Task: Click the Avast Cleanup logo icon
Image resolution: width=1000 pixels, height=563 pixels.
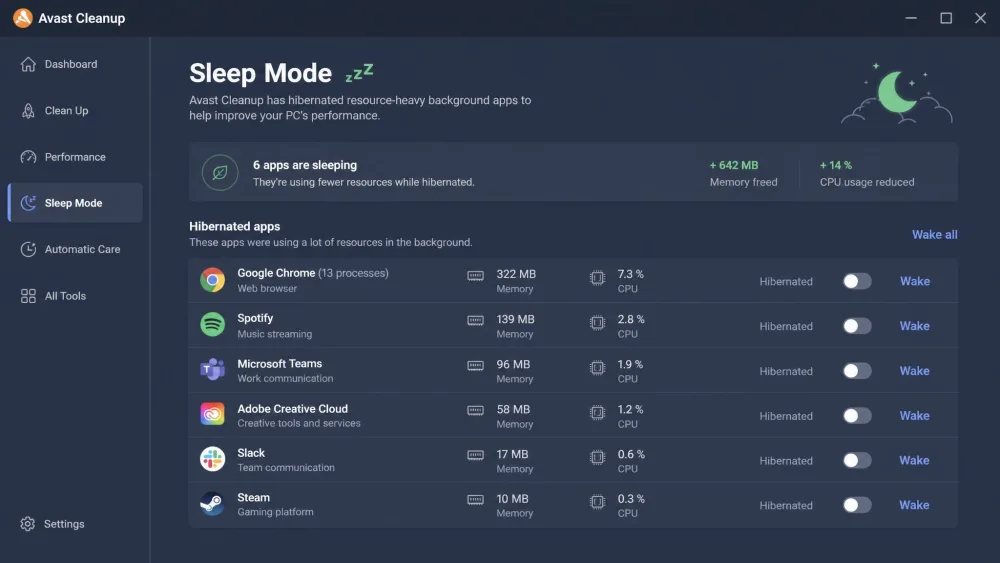Action: [22, 18]
